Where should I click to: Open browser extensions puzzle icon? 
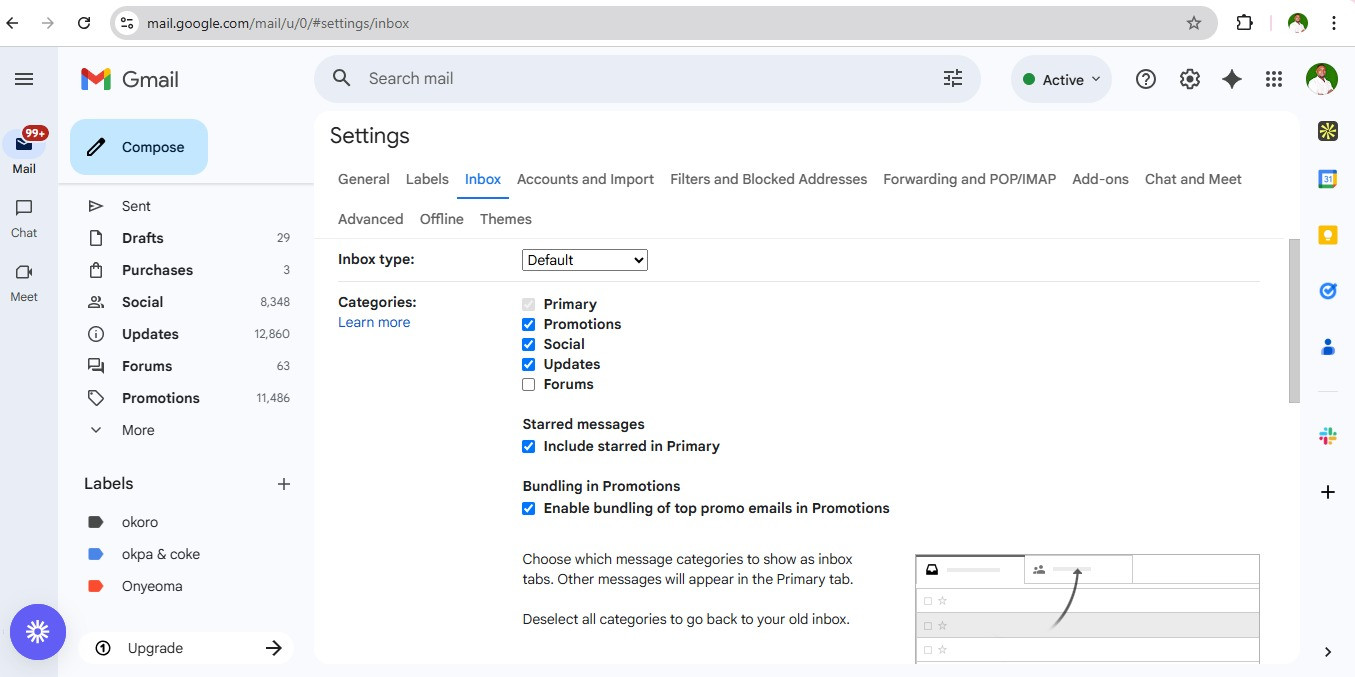(x=1245, y=23)
